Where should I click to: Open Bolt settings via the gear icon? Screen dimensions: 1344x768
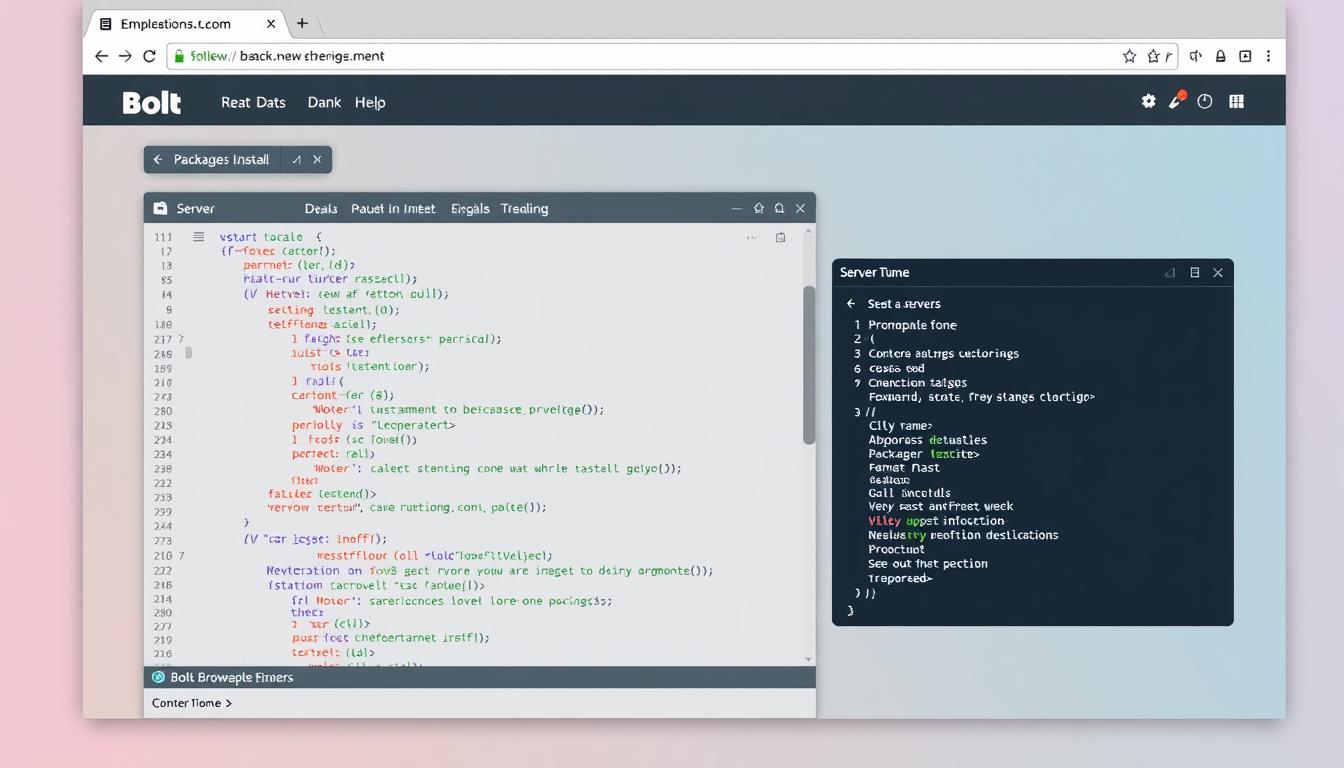[1148, 101]
